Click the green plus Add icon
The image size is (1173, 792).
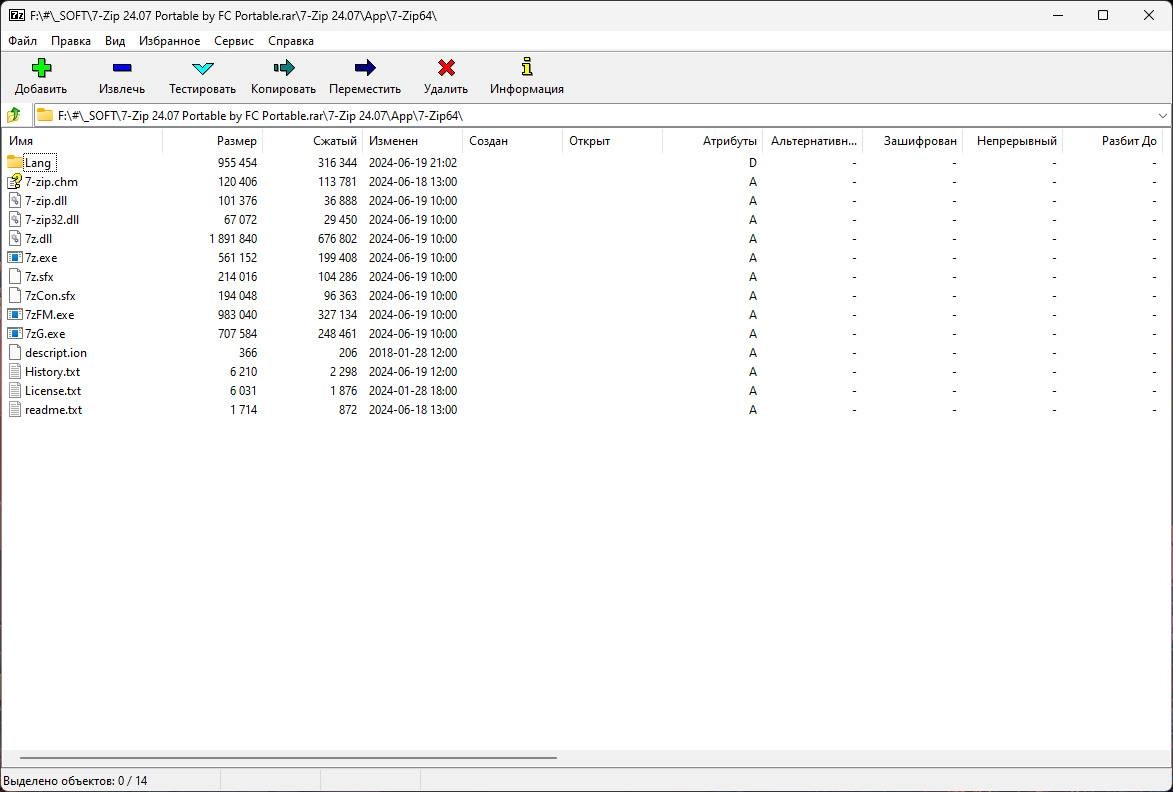41,68
